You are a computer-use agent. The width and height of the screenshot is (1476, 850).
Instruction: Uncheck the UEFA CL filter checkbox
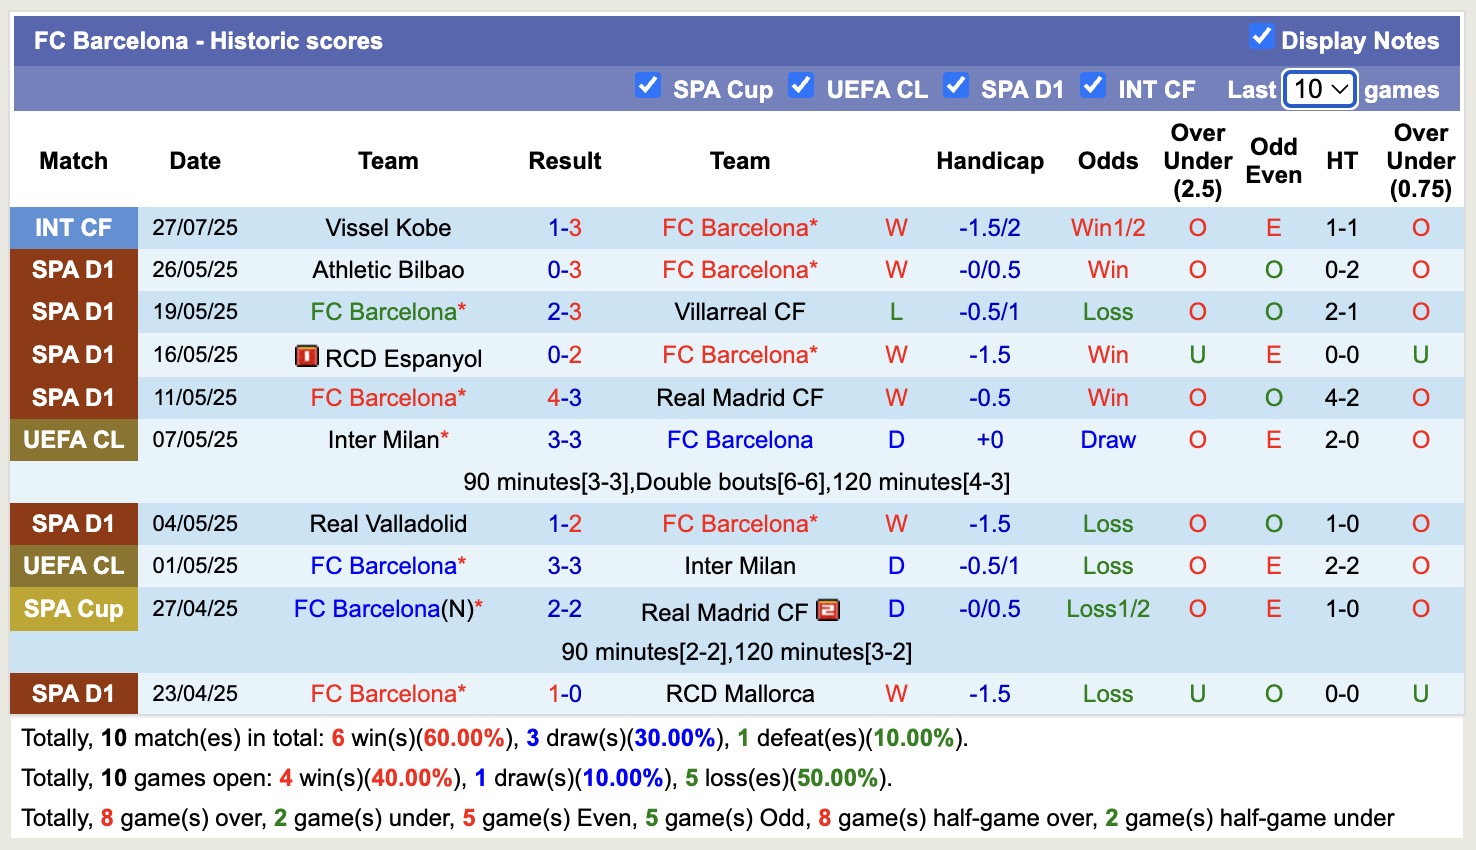coord(801,86)
